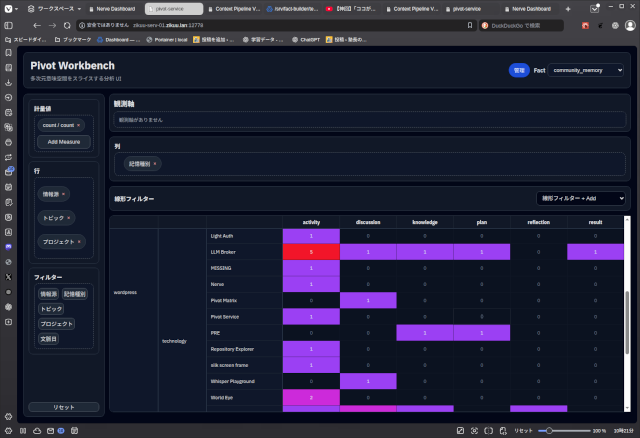The image size is (640, 438).
Task: Open the site security info icon
Action: tap(82, 25)
